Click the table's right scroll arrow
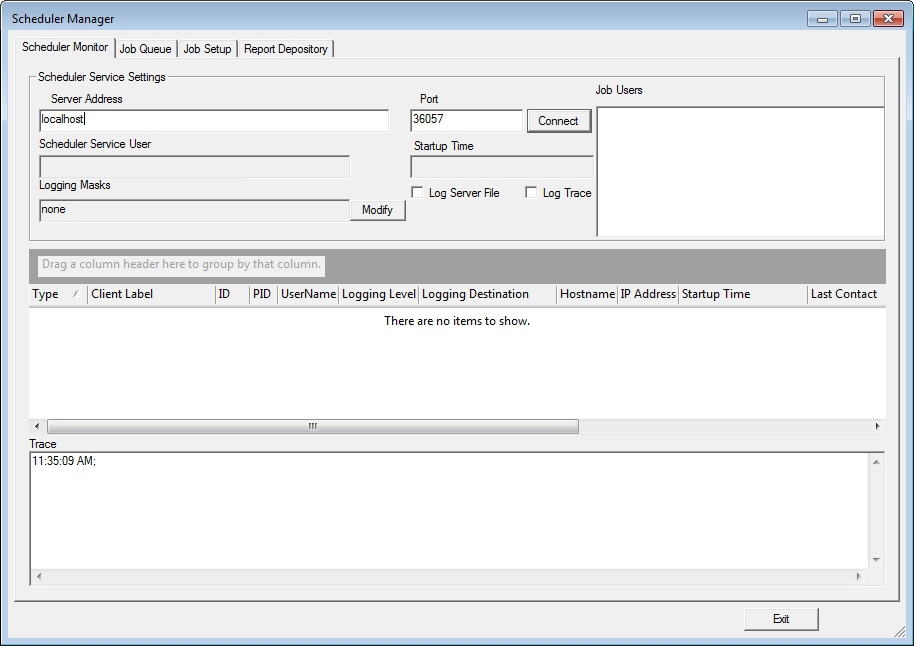The height and width of the screenshot is (646, 914). coord(877,426)
